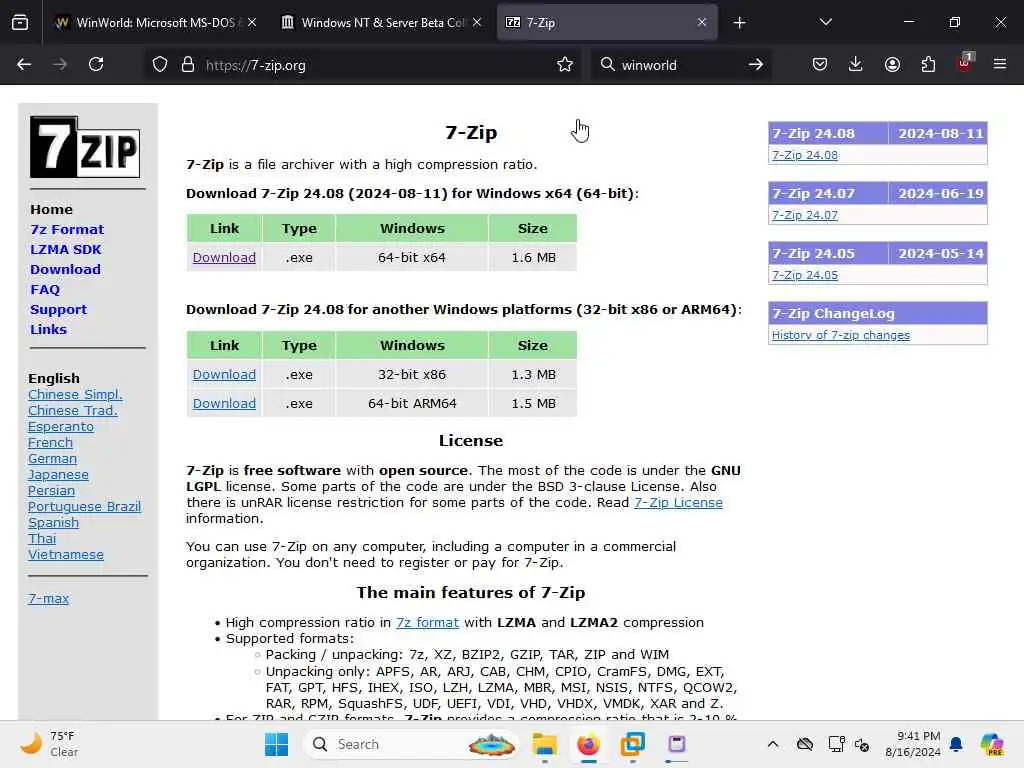
Task: Bookmark this page with the star
Action: coord(565,65)
